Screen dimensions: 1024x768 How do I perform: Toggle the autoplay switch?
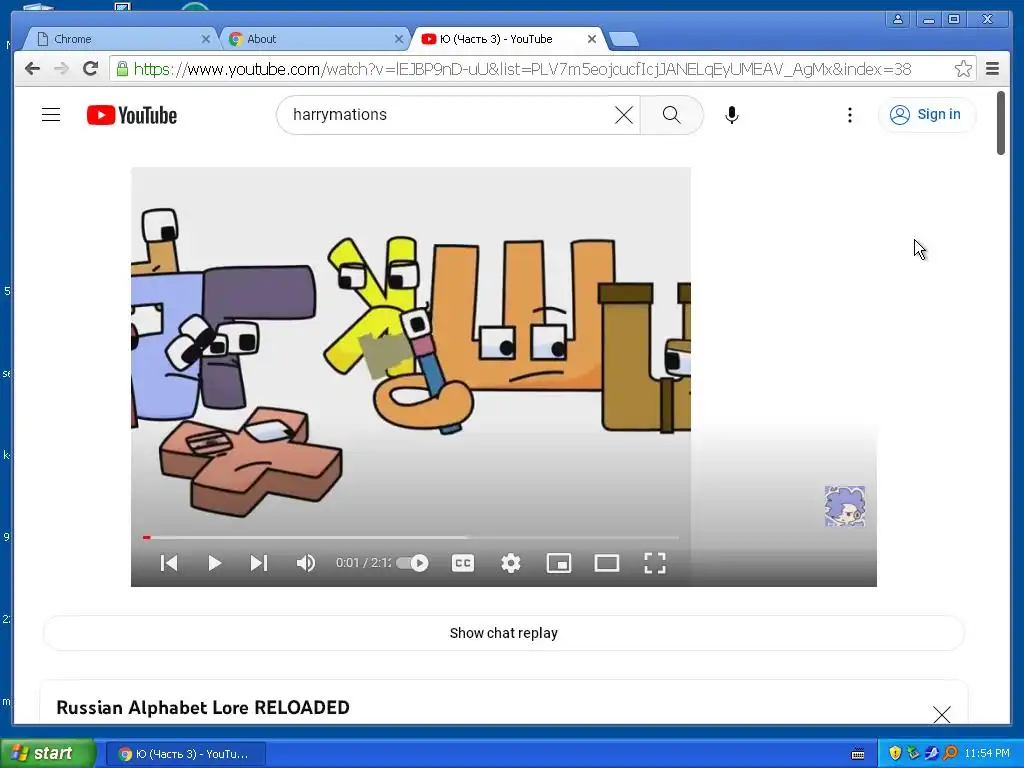413,563
